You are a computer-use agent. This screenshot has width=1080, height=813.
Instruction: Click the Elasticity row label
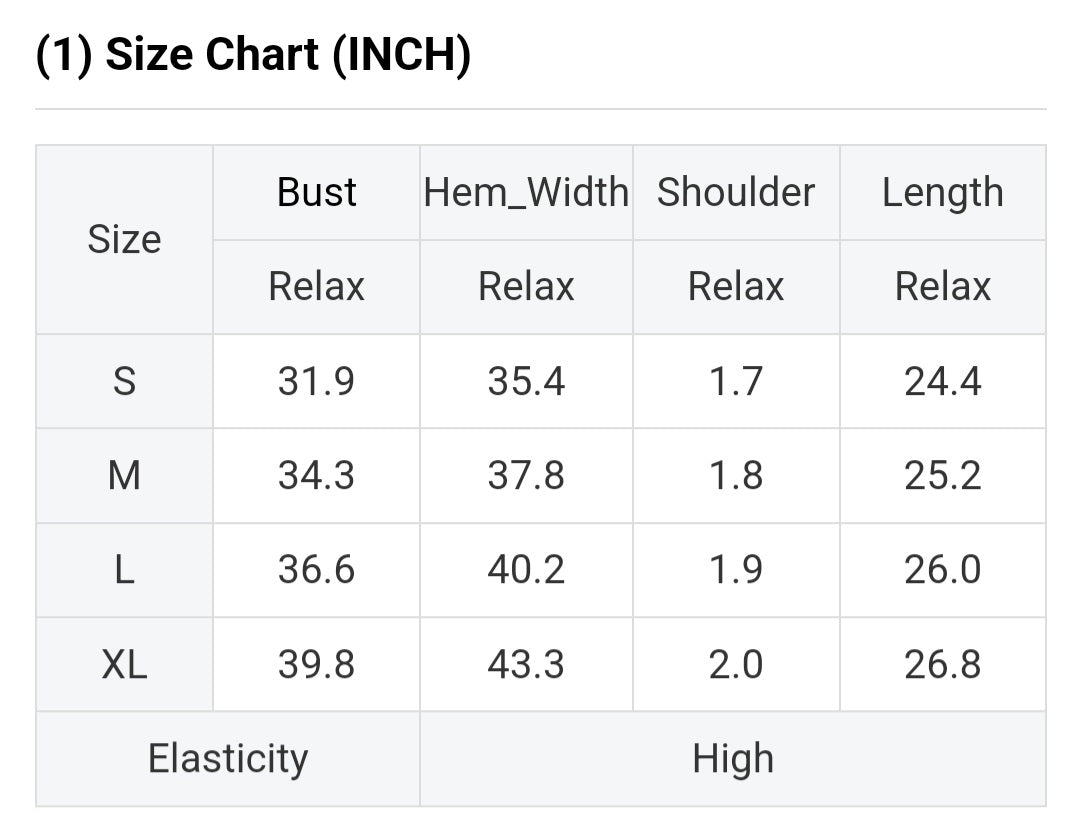tap(228, 759)
